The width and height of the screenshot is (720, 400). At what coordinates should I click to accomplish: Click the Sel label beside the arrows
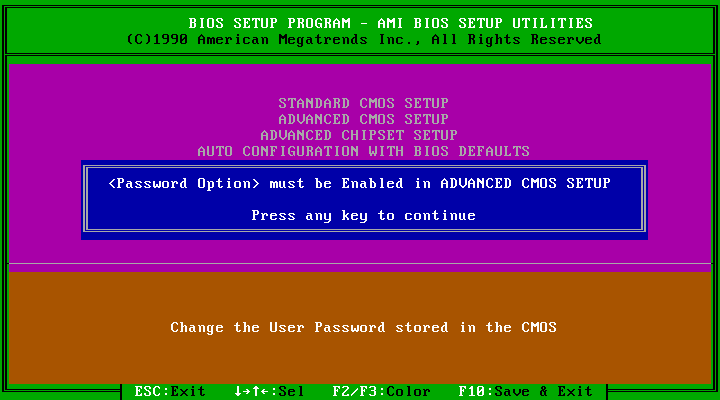(x=291, y=392)
